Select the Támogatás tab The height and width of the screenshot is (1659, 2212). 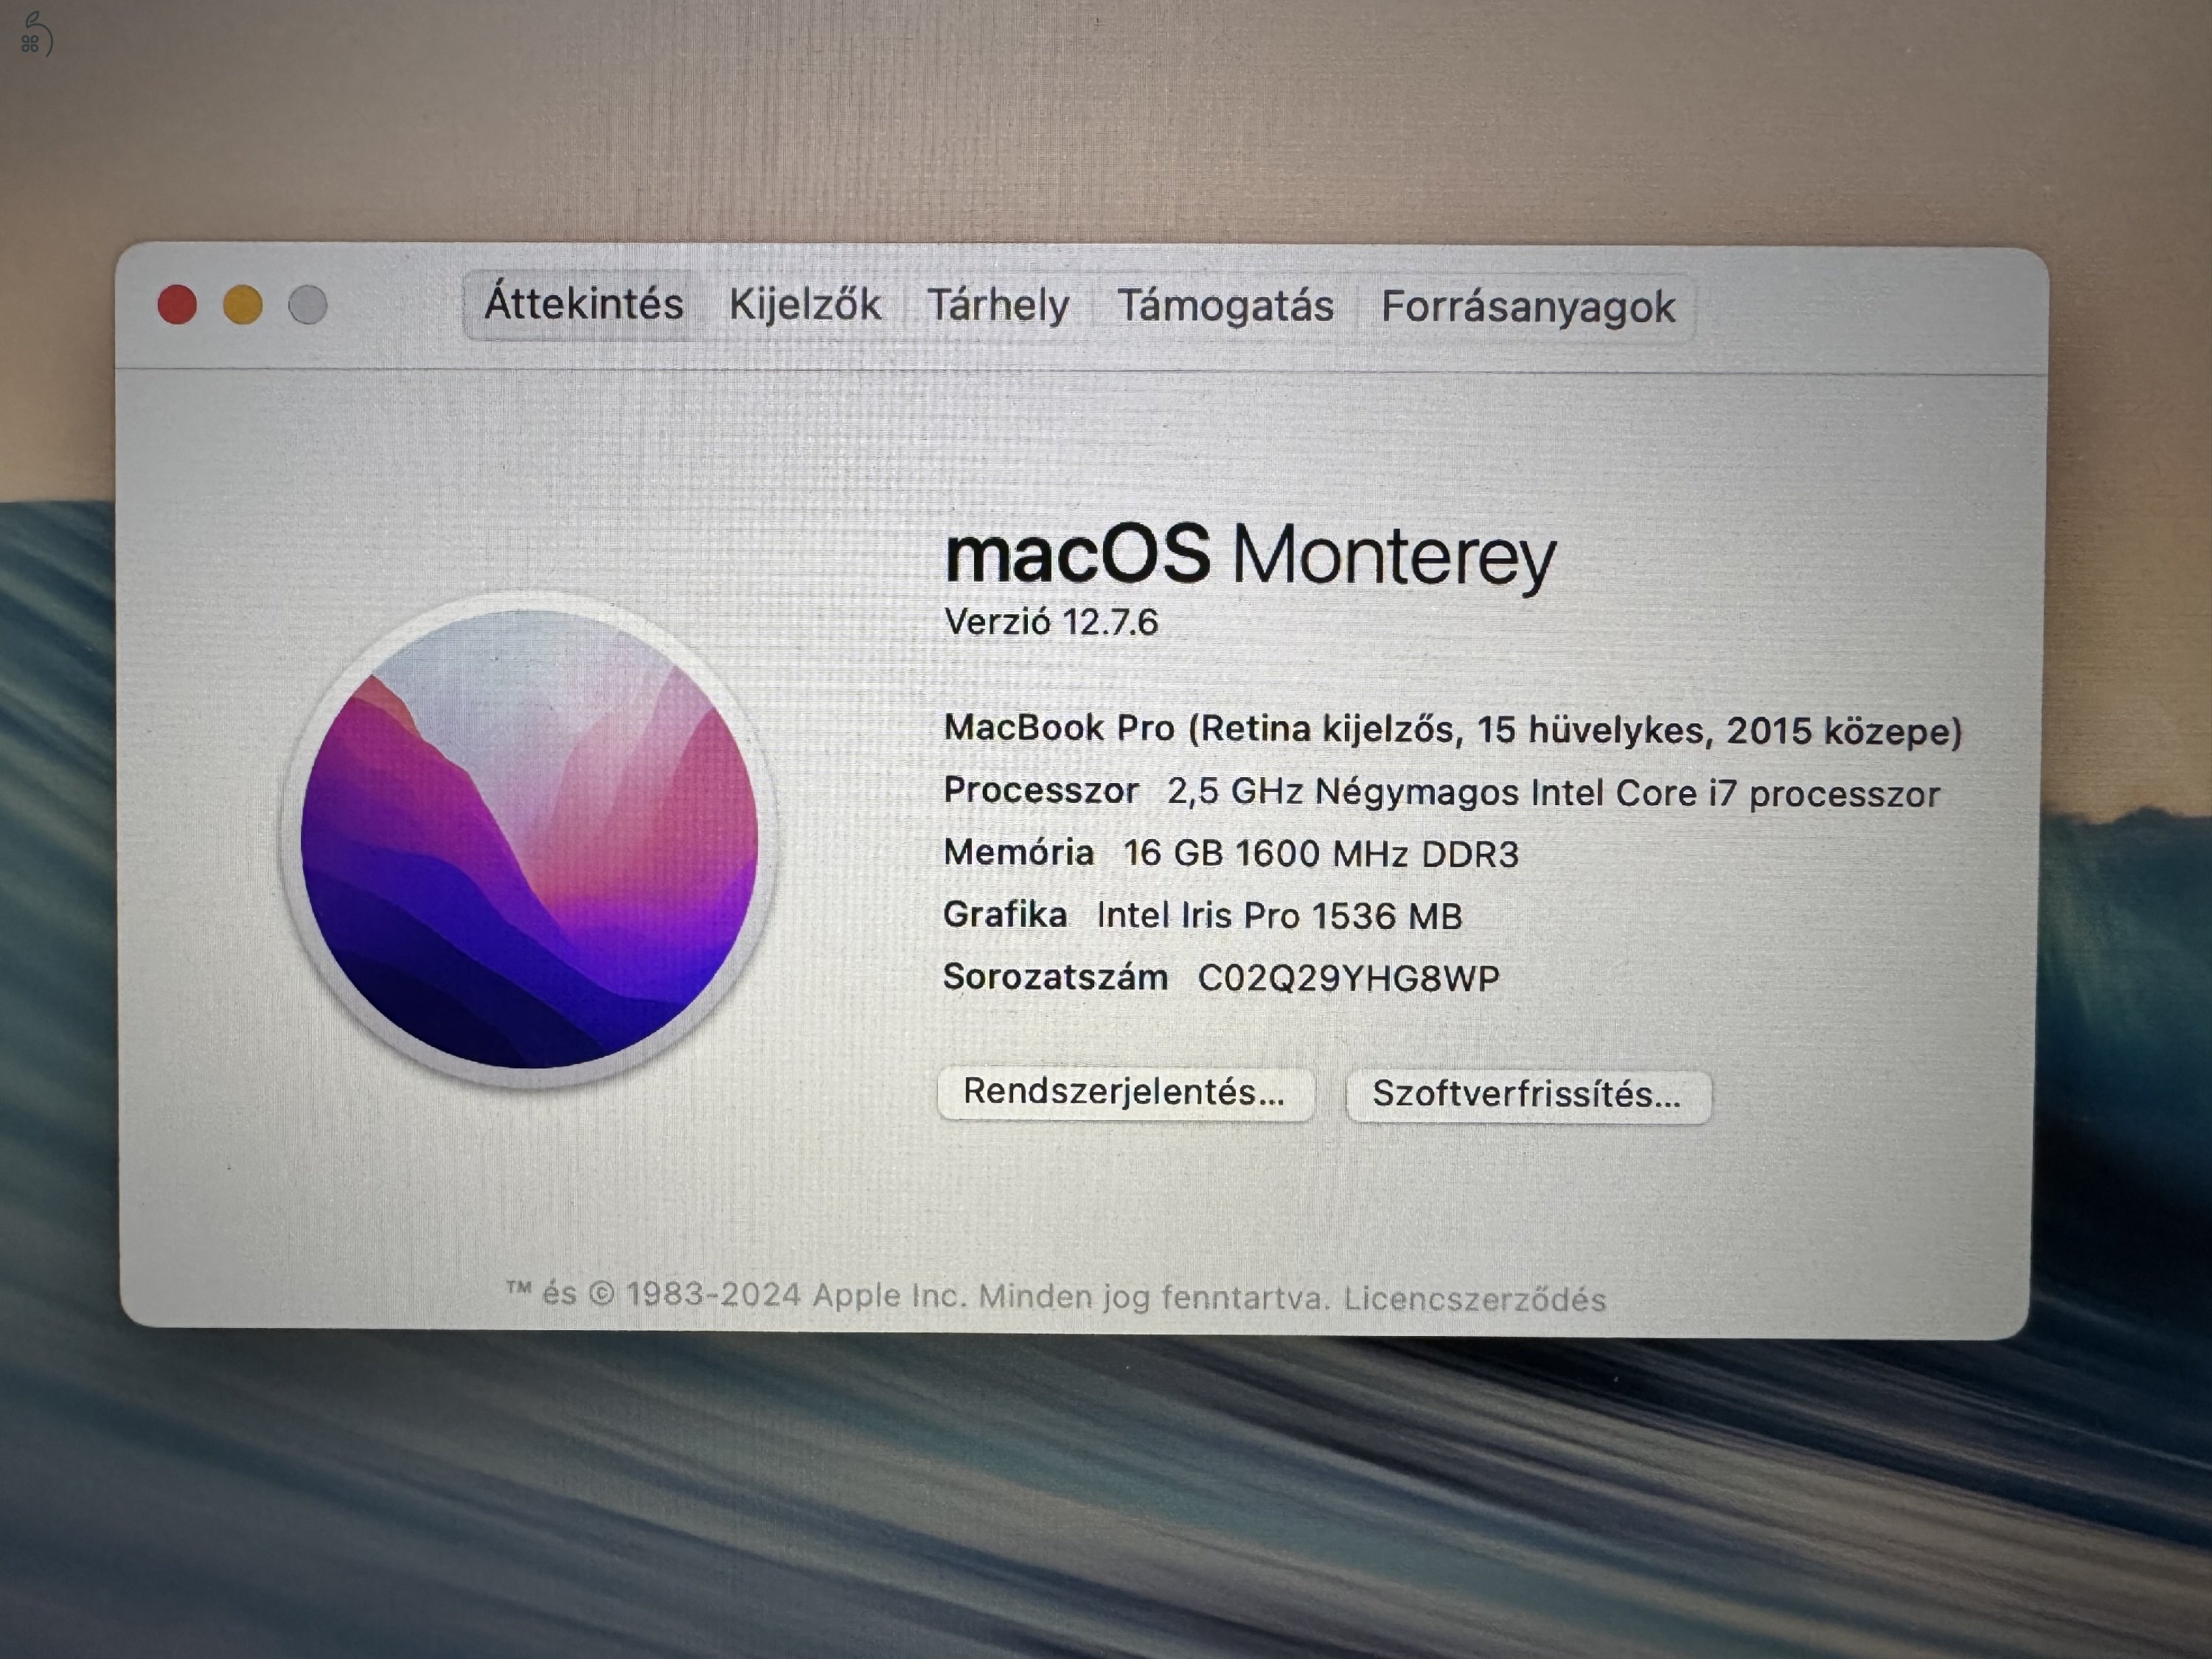[1225, 306]
